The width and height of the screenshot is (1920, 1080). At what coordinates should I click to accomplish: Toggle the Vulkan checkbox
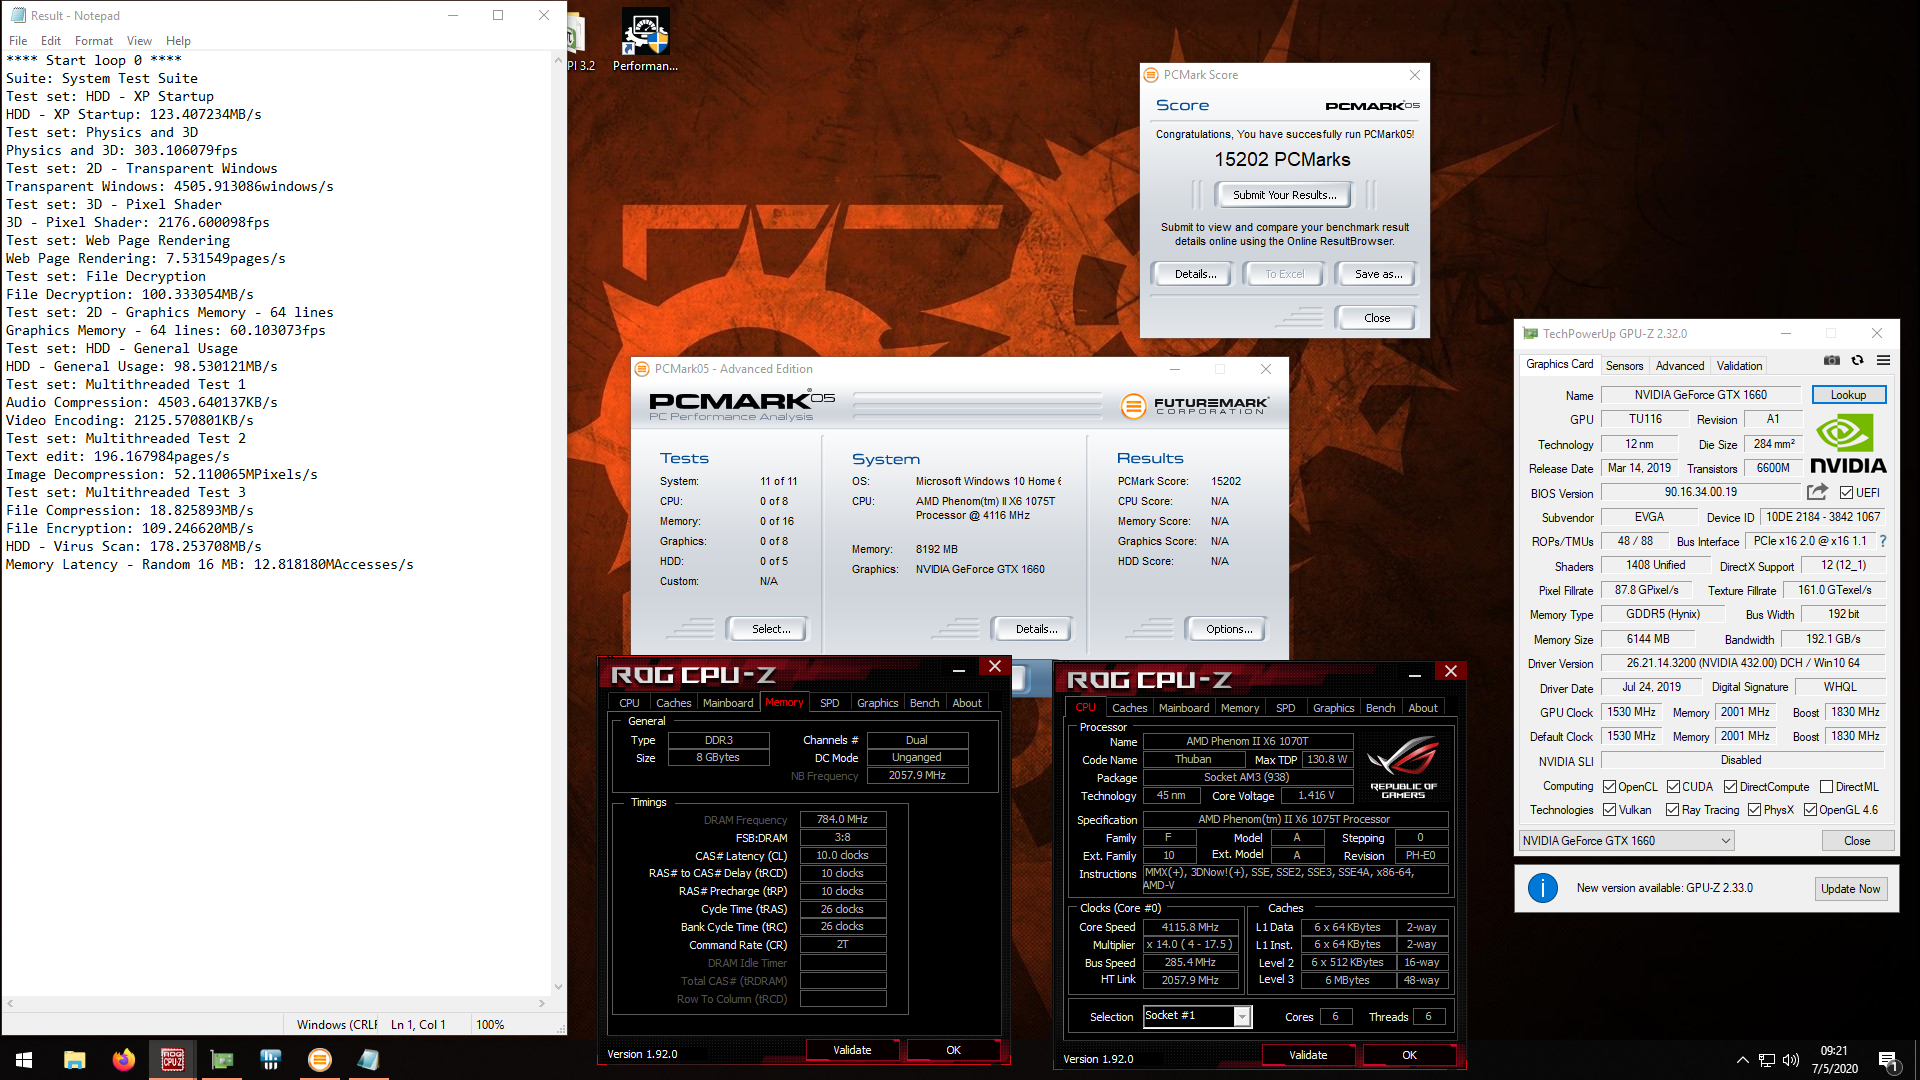(1609, 810)
